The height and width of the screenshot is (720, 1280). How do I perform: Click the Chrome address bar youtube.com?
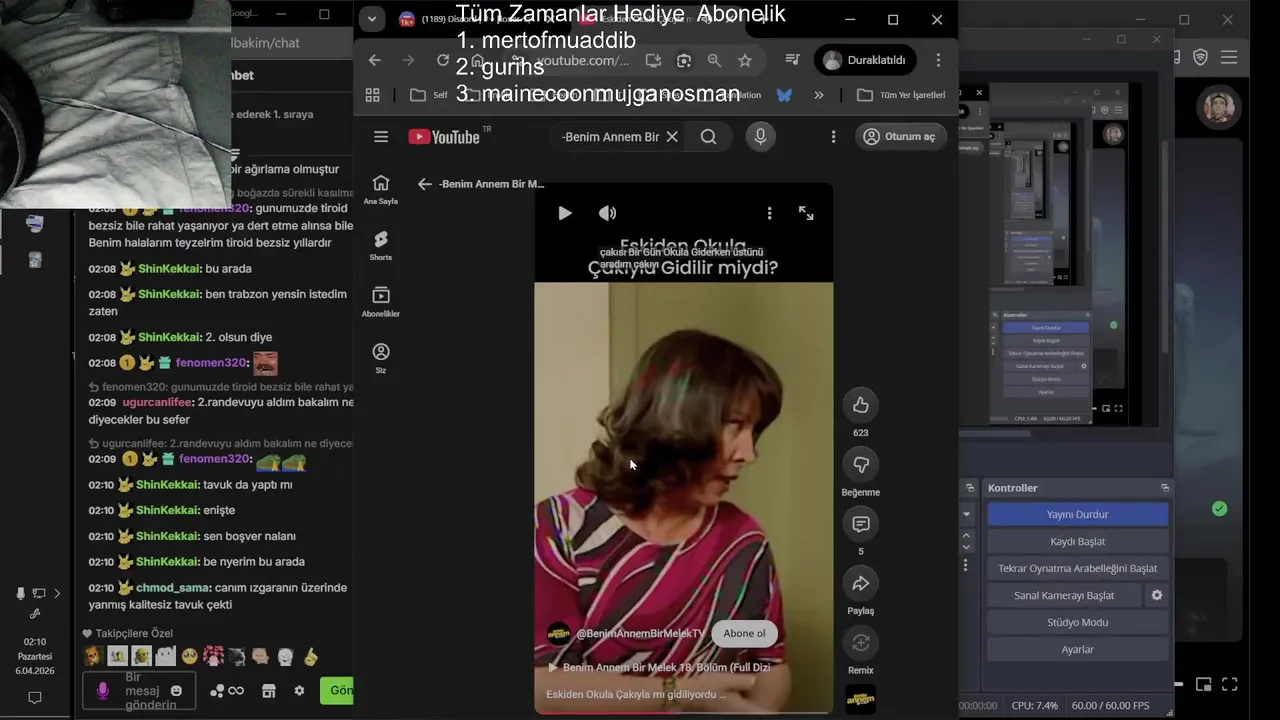click(583, 61)
